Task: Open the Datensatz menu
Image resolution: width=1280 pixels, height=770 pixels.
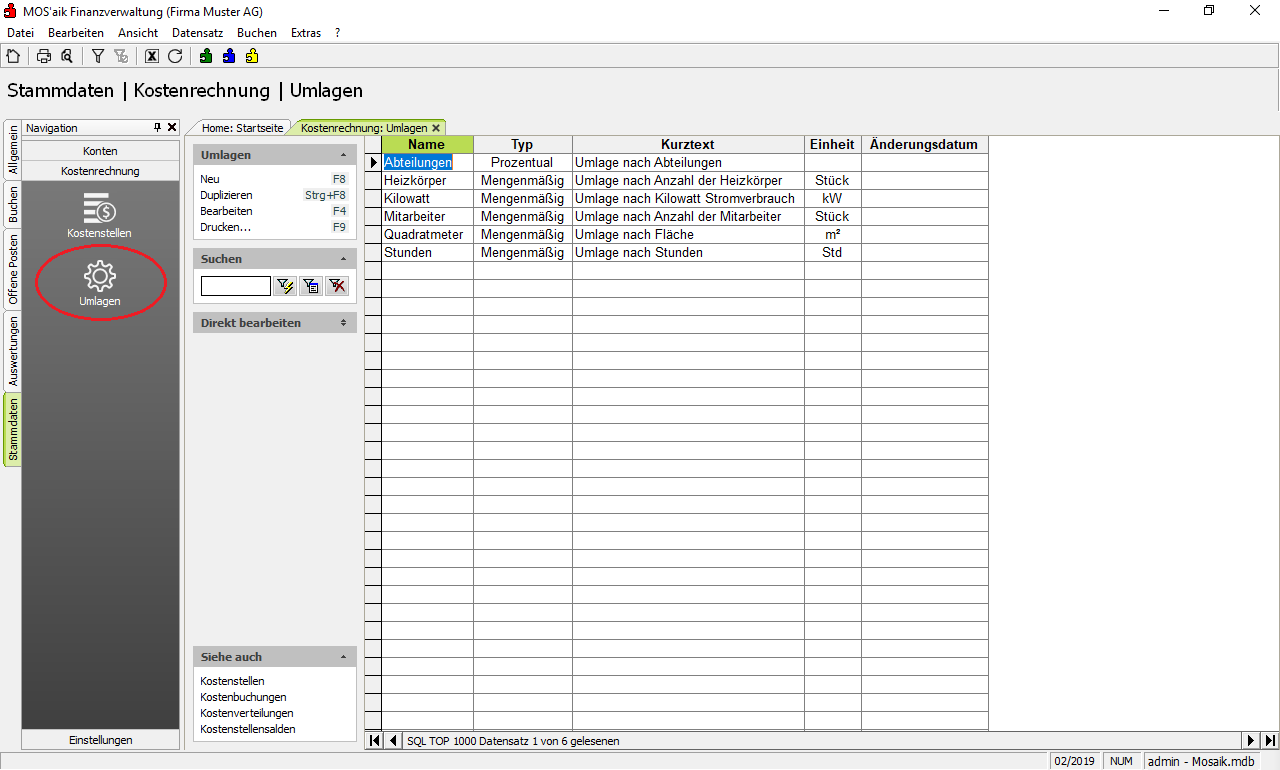Action: pyautogui.click(x=197, y=33)
